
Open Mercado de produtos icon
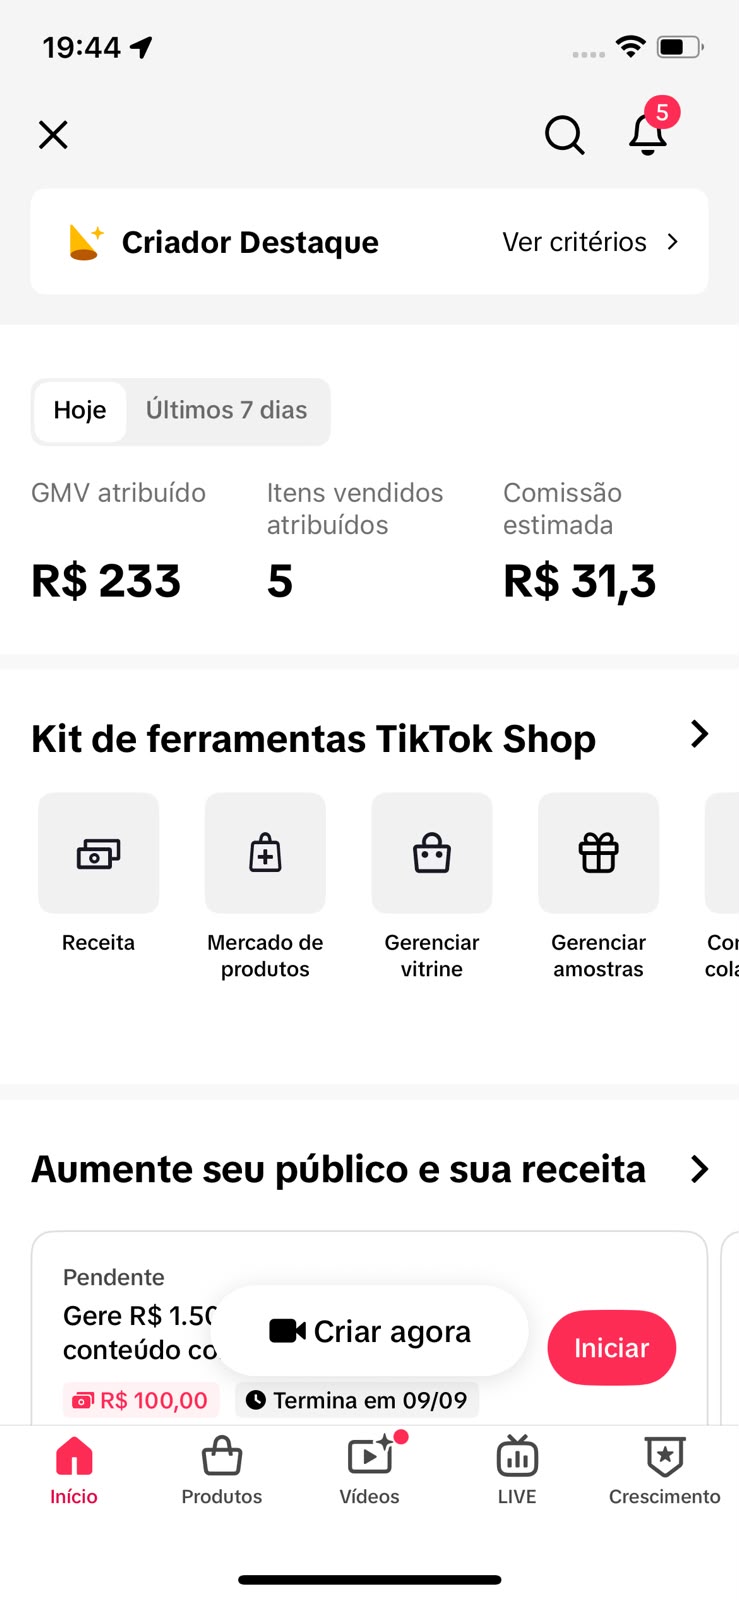[265, 853]
